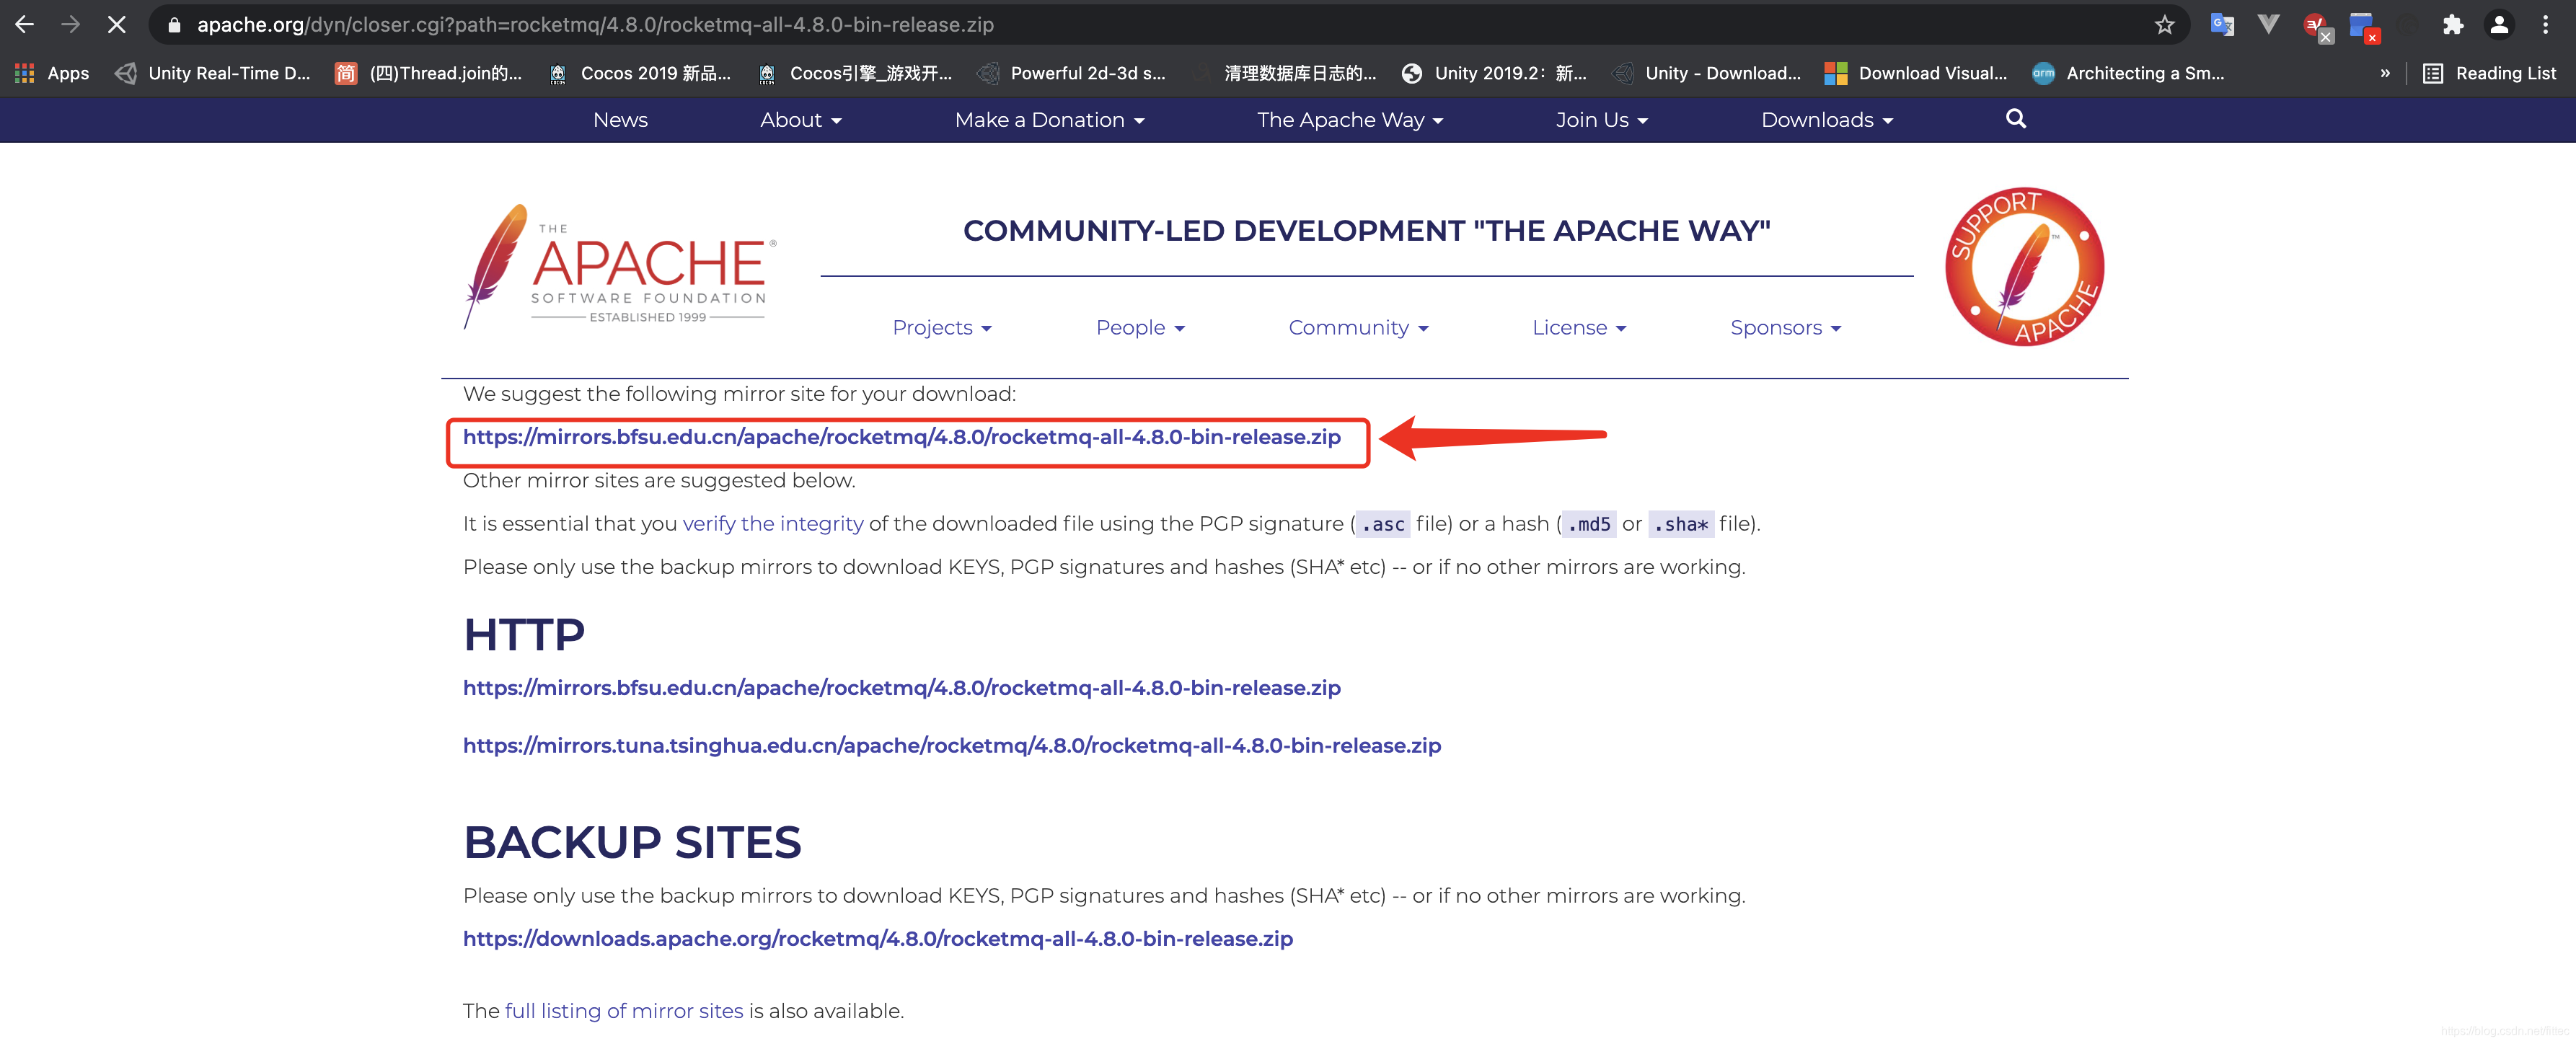Viewport: 2576px width, 1044px height.
Task: Open Google Translate extension icon
Action: [2221, 24]
